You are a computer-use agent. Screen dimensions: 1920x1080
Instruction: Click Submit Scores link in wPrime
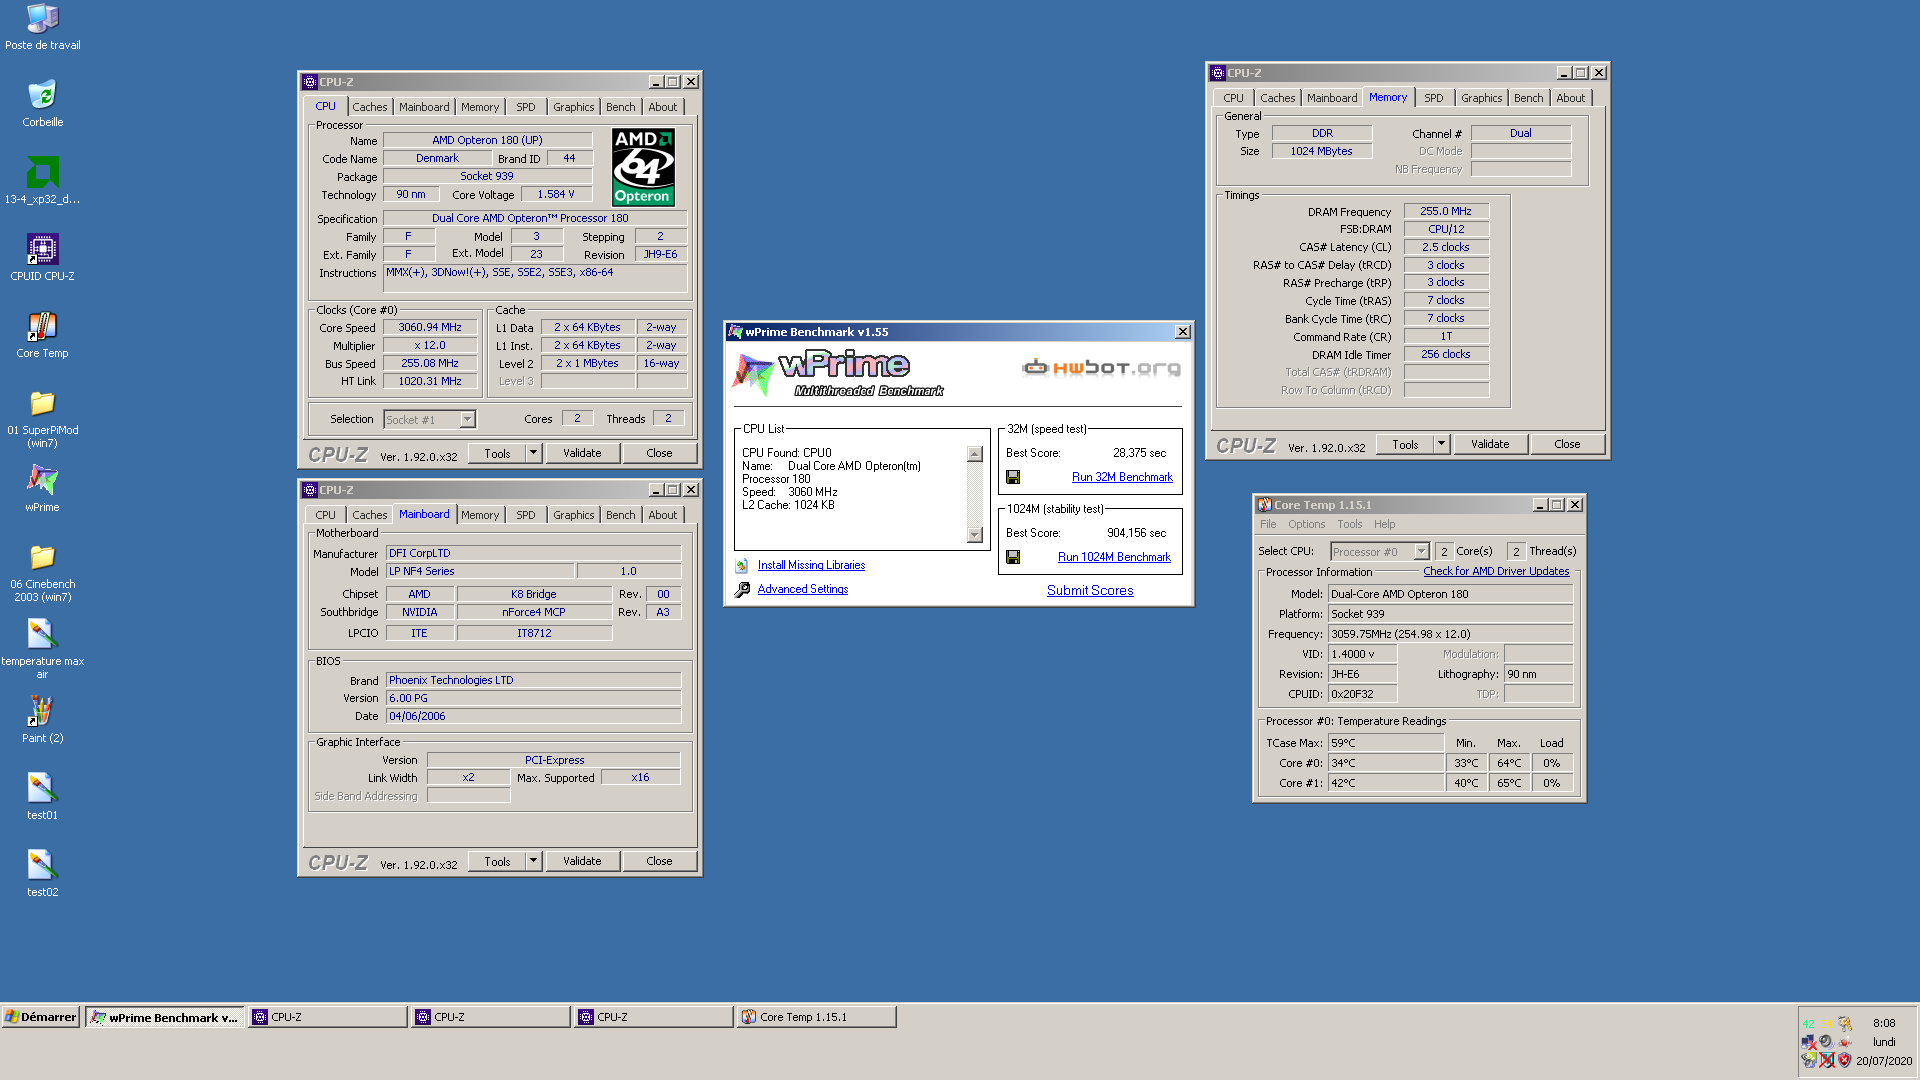(x=1090, y=591)
